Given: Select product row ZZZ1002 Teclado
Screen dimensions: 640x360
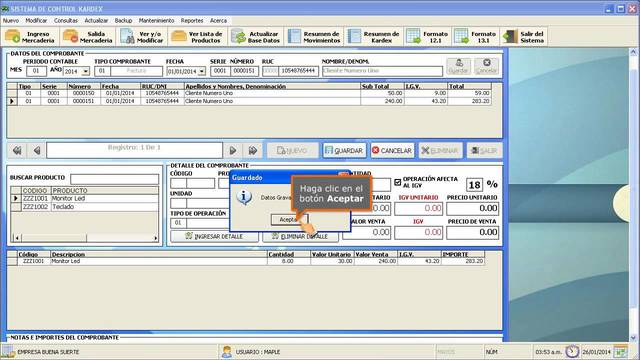Looking at the screenshot, I should pos(85,207).
